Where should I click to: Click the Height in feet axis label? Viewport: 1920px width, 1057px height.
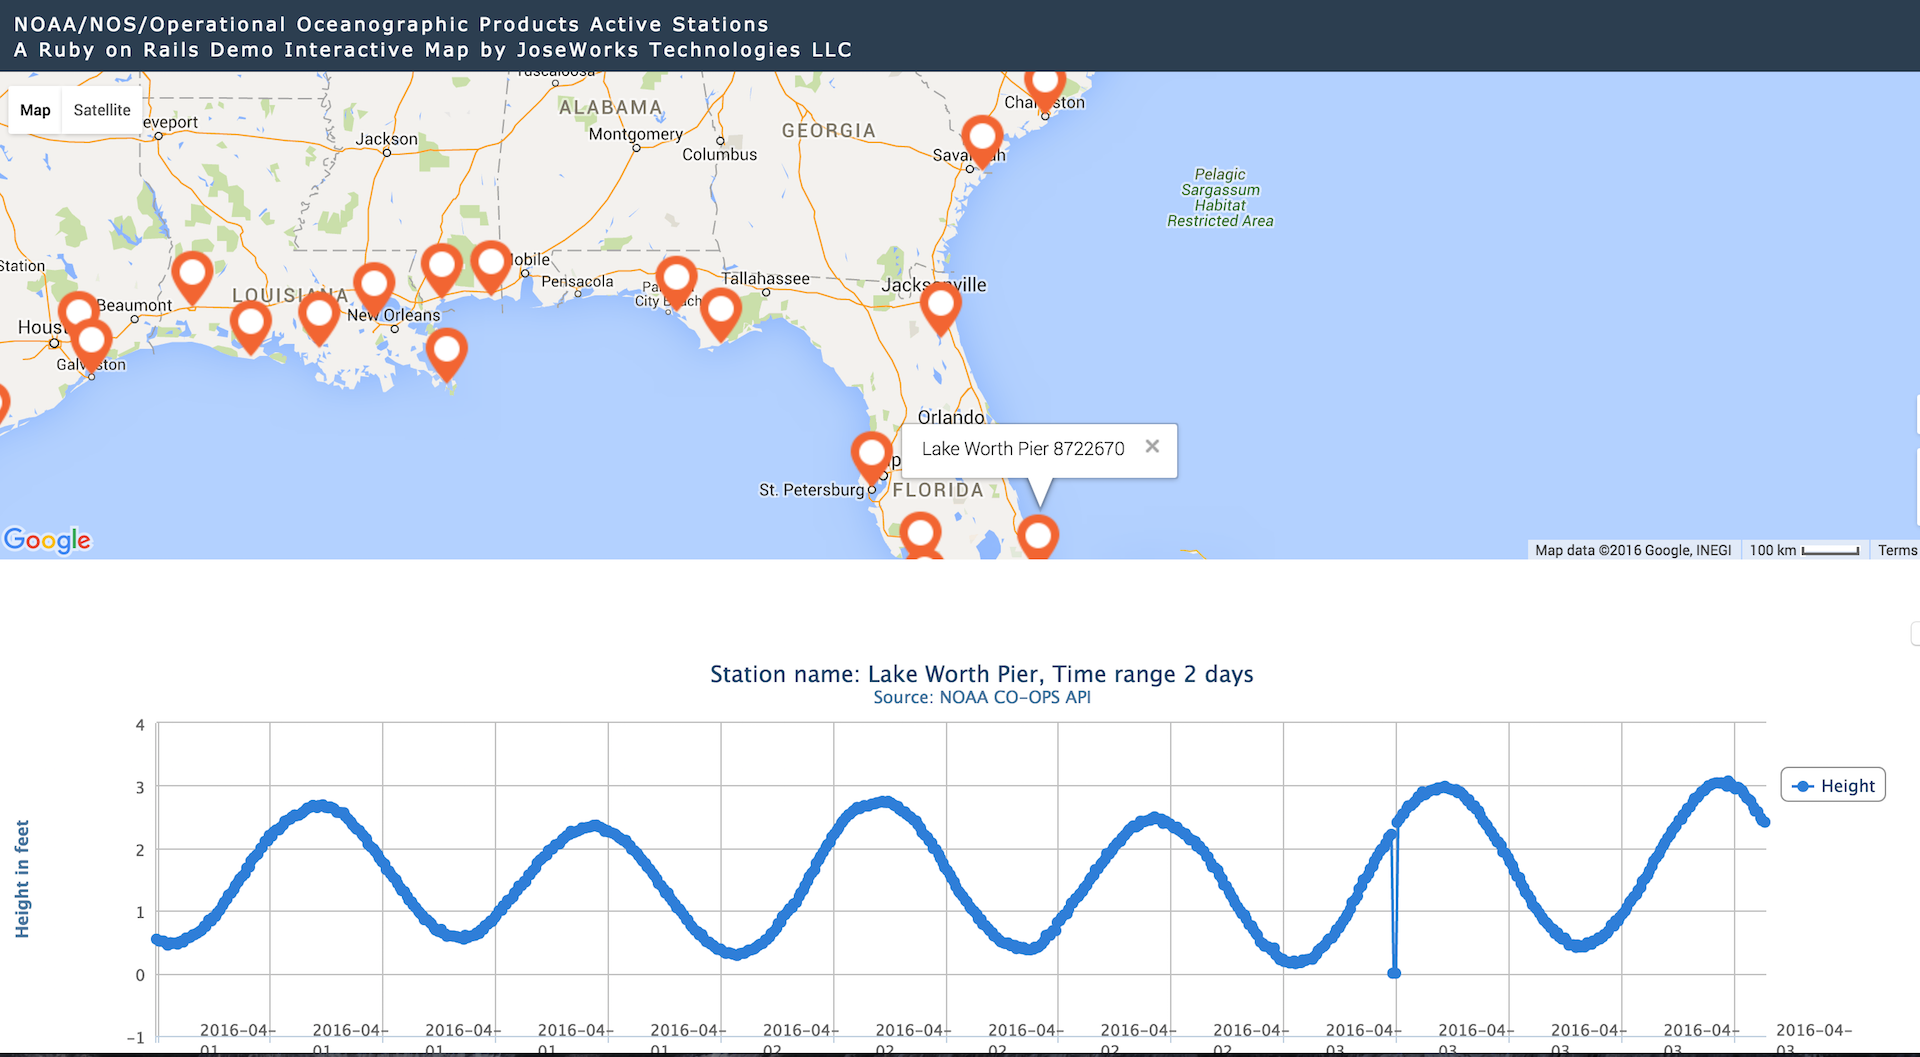click(22, 879)
